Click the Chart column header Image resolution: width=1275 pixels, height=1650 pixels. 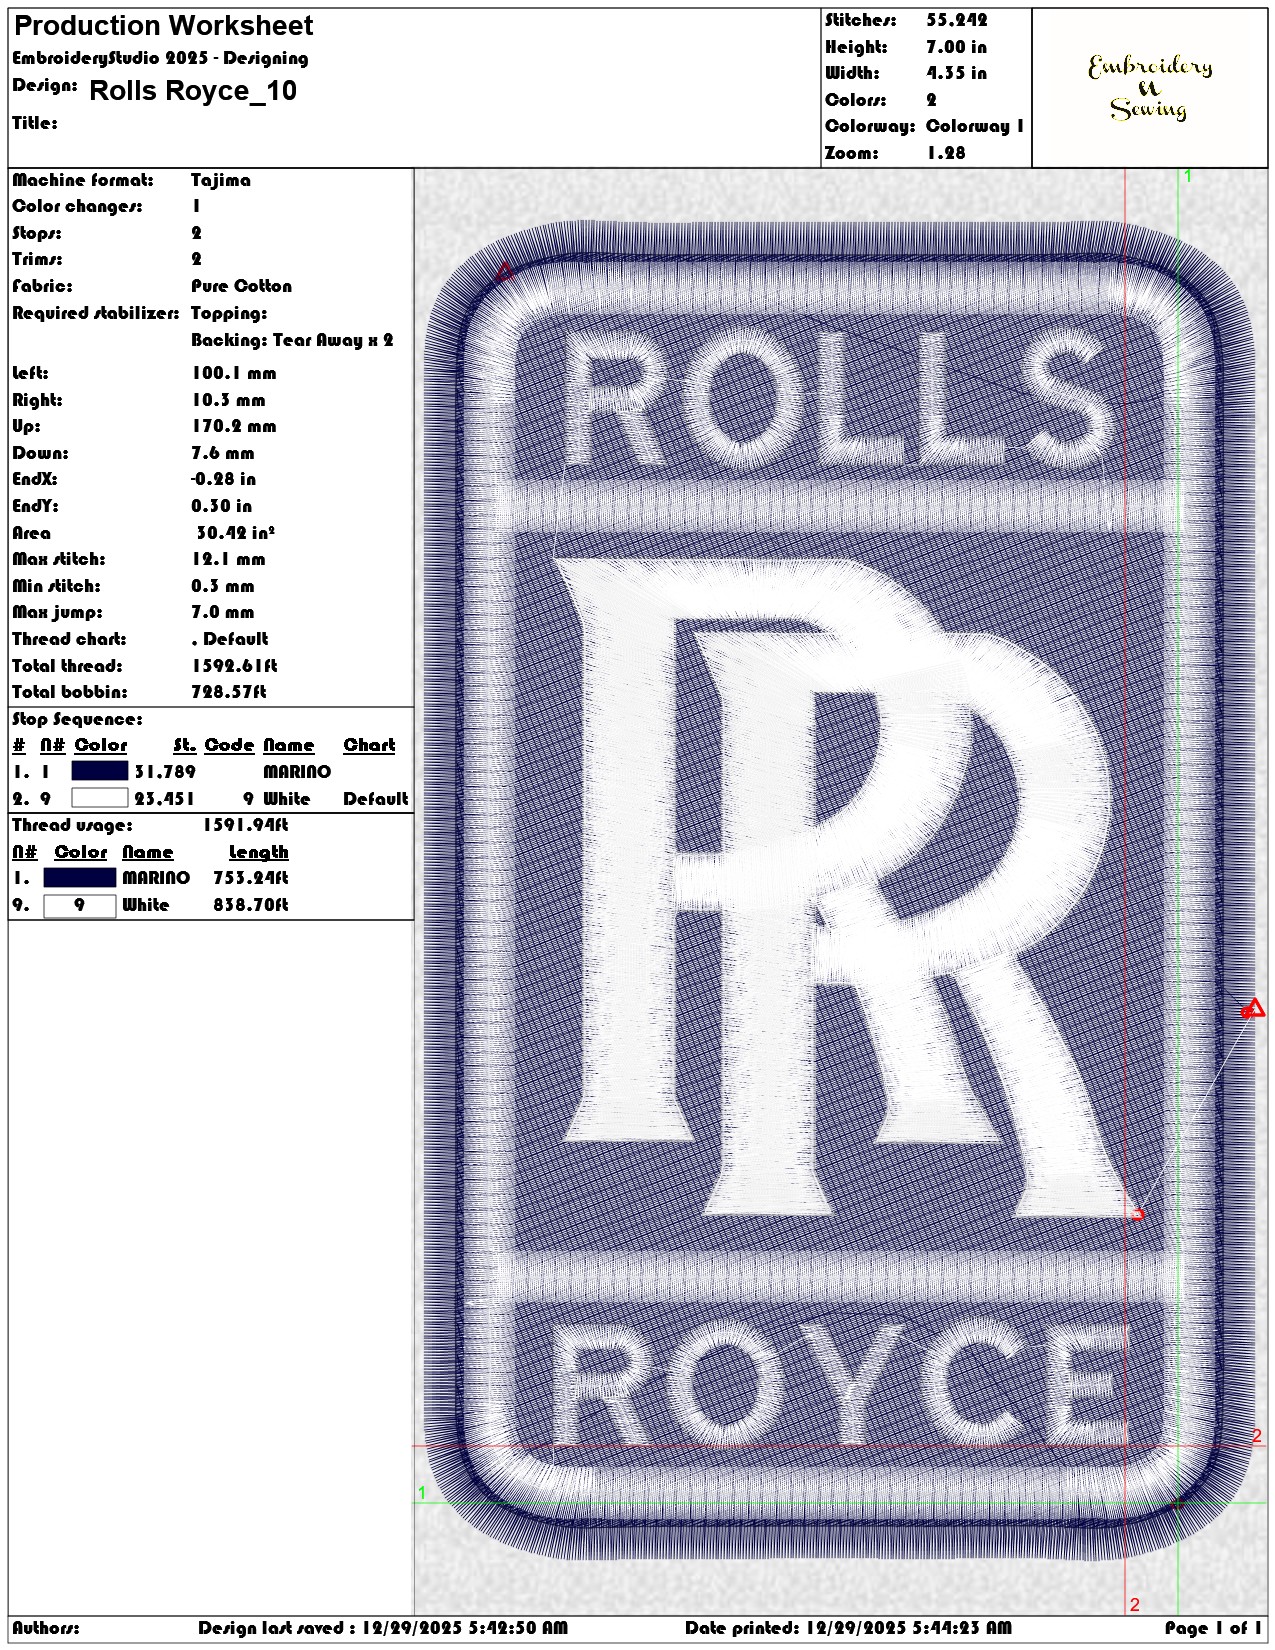click(x=369, y=745)
